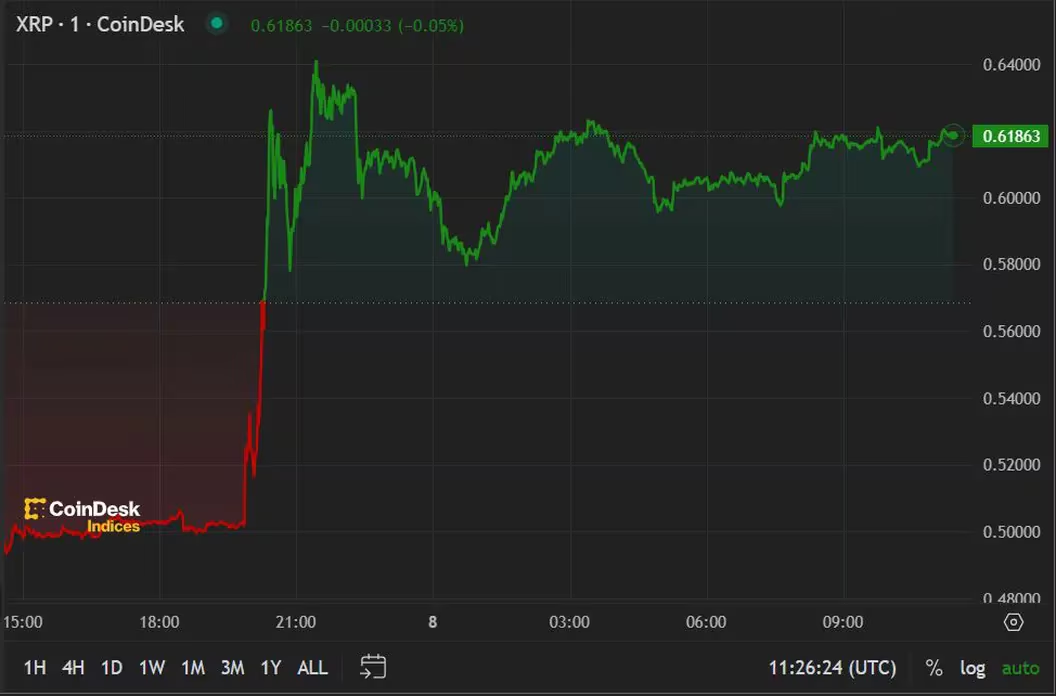
Task: Select the 1D timeframe
Action: point(110,667)
